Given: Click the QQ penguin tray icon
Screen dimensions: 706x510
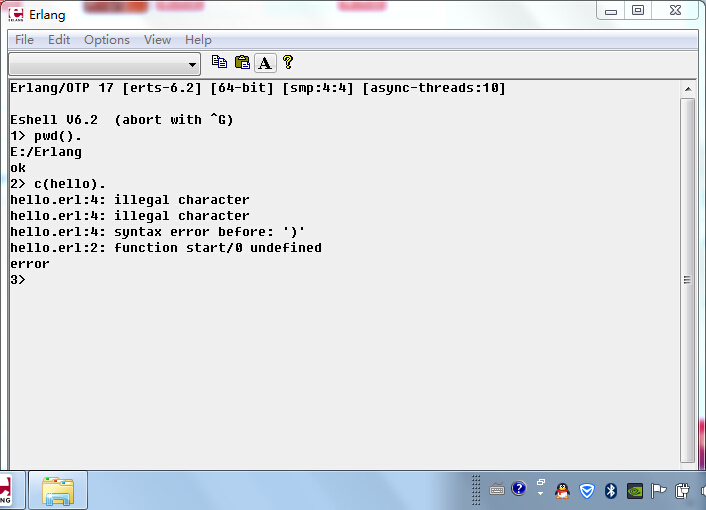Looking at the screenshot, I should [x=562, y=491].
